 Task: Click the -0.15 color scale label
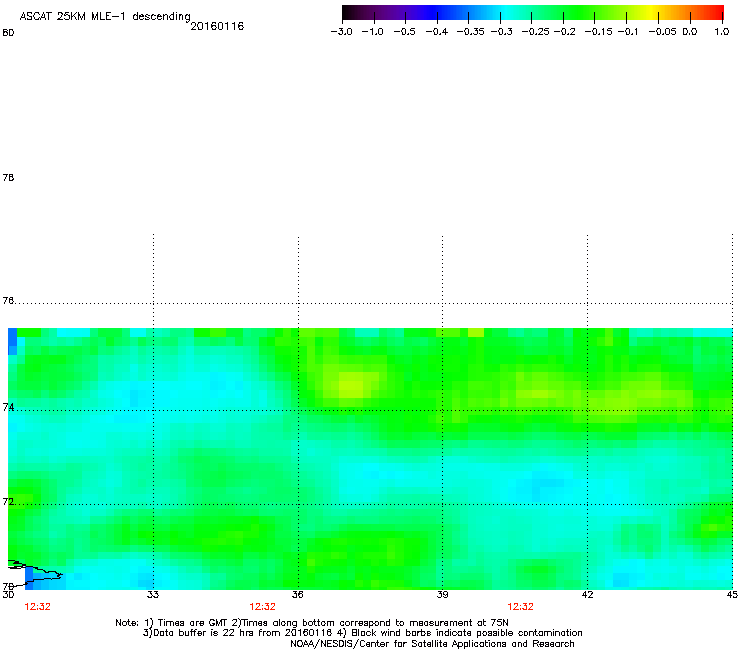tap(598, 32)
